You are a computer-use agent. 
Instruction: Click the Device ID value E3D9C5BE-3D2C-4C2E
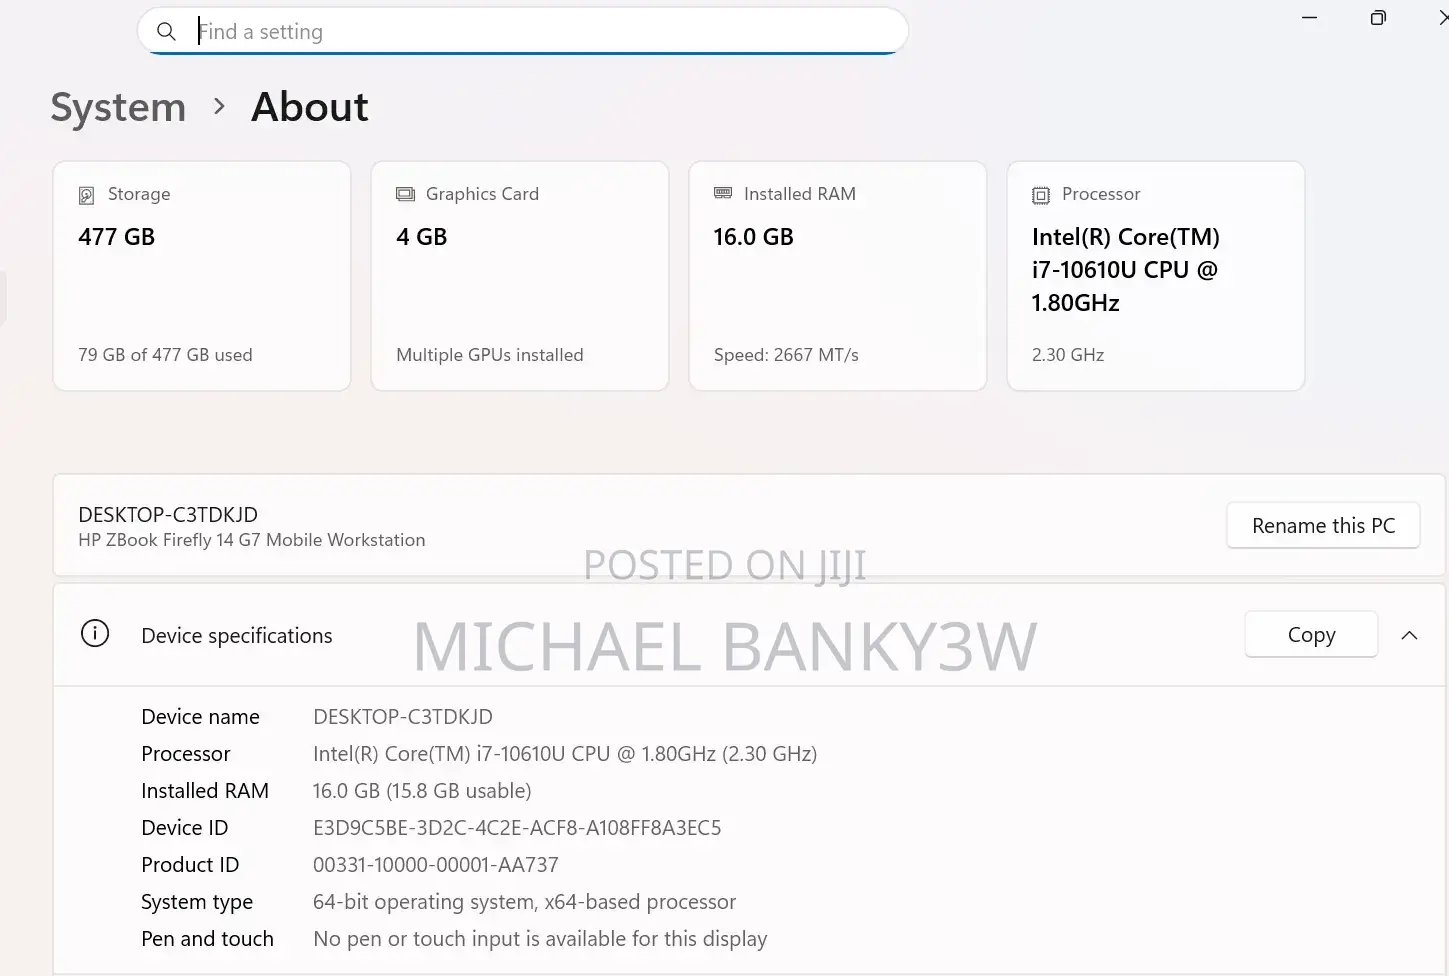click(x=517, y=828)
